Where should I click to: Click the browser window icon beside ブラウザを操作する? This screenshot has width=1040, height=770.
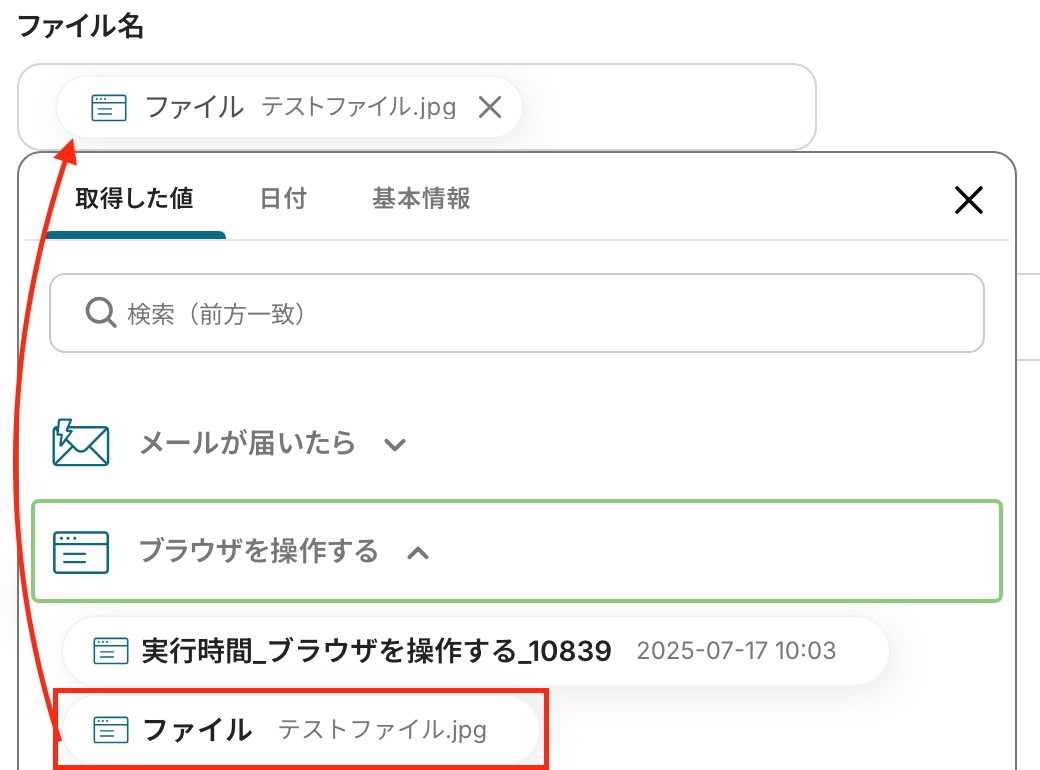pos(81,551)
